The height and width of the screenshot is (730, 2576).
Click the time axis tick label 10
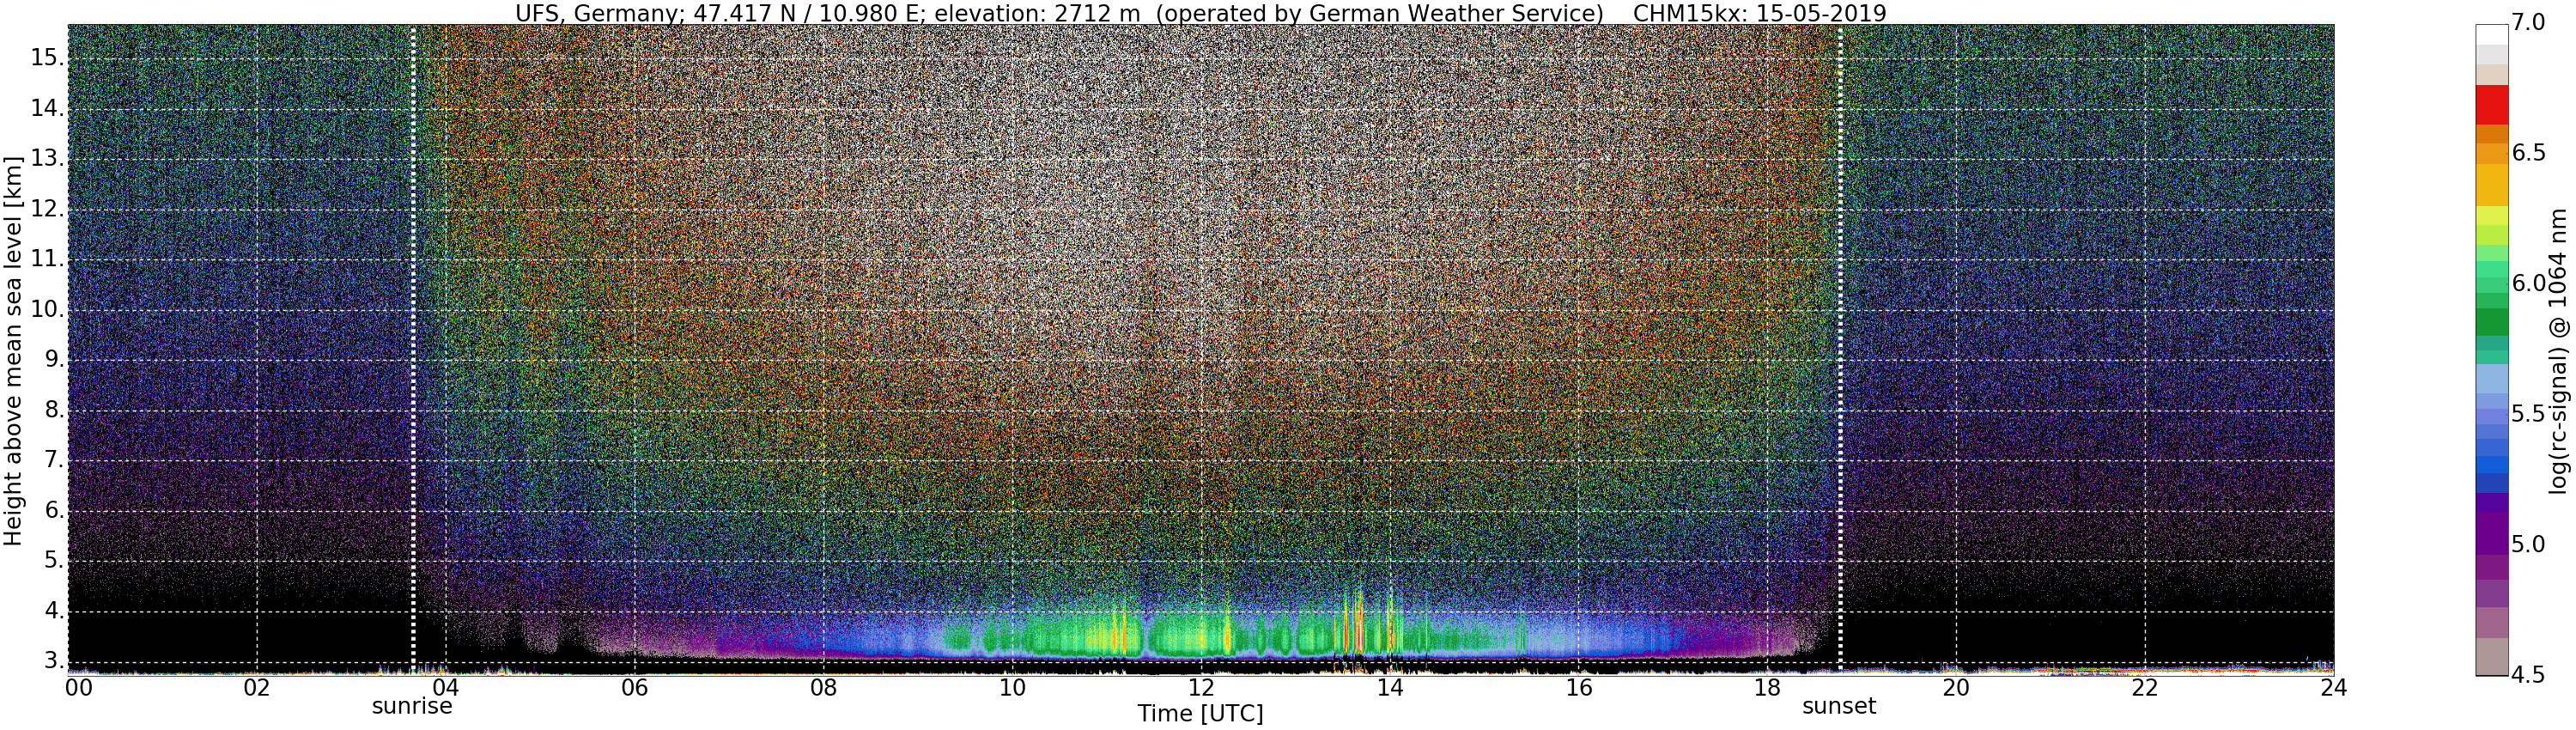click(x=1012, y=688)
